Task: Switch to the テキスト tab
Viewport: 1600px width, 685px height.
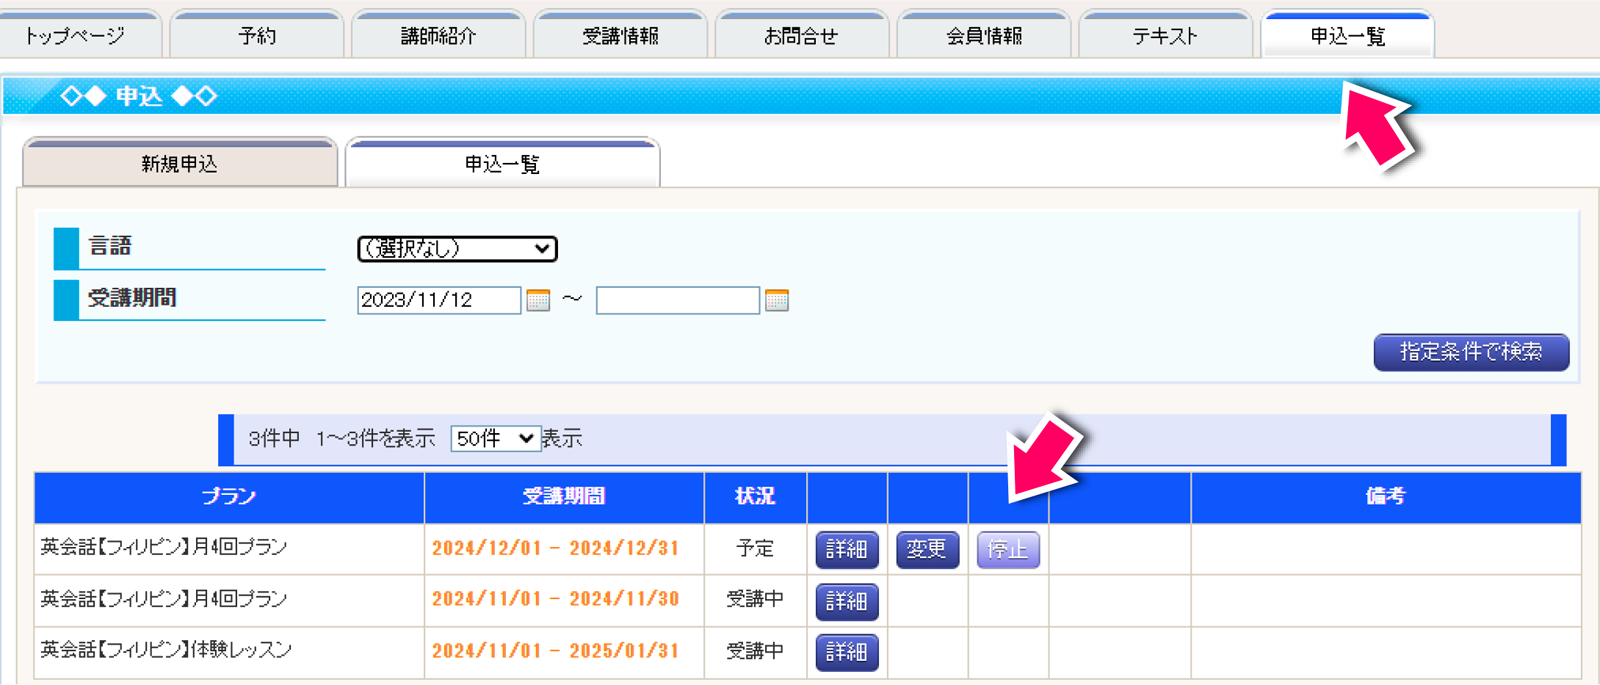Action: (x=1166, y=35)
